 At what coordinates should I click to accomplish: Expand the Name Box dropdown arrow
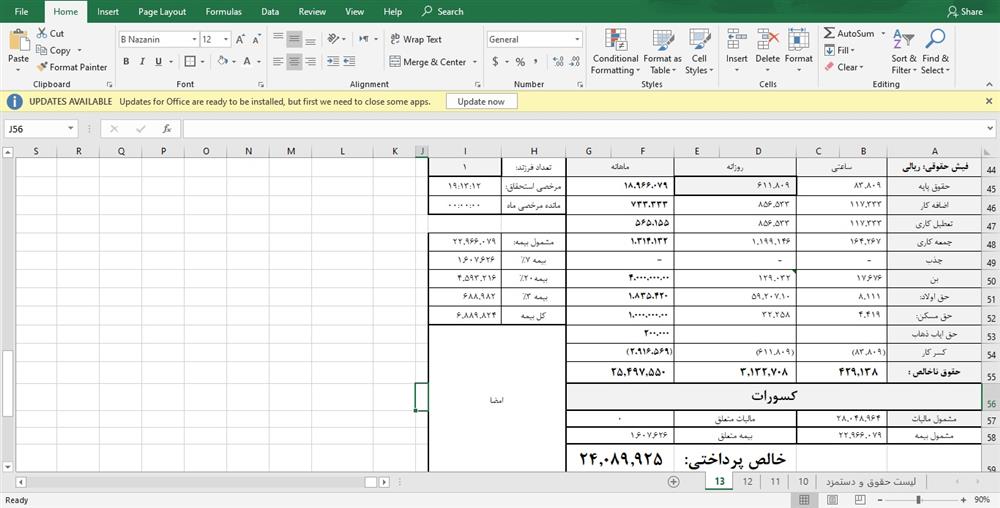(x=71, y=129)
